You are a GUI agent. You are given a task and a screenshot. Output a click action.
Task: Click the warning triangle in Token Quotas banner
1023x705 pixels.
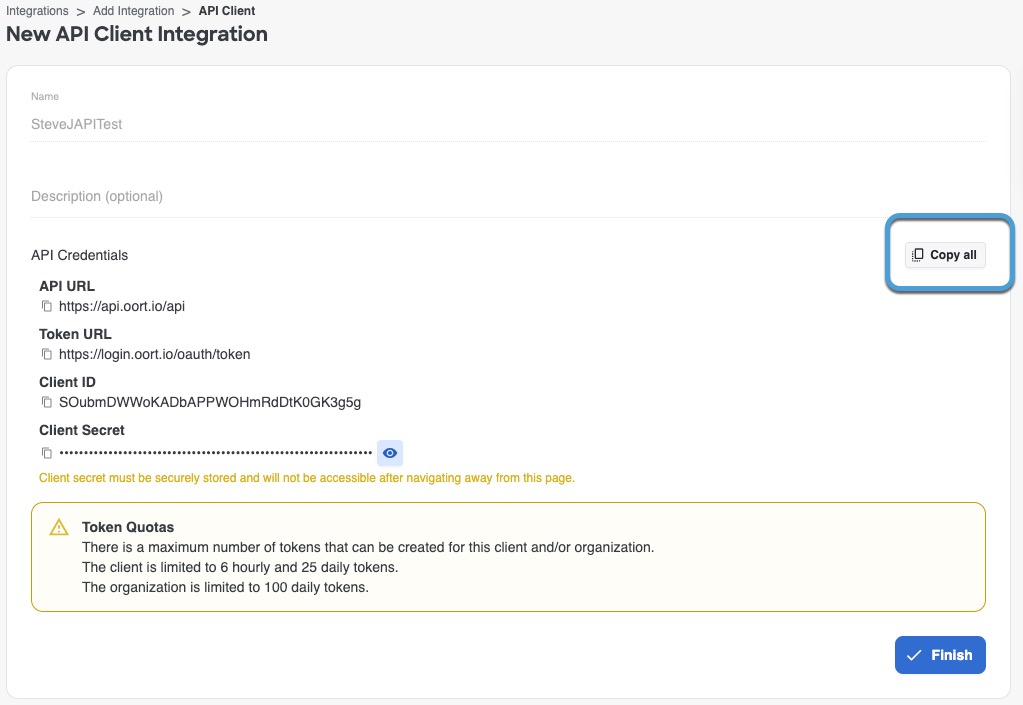point(59,527)
